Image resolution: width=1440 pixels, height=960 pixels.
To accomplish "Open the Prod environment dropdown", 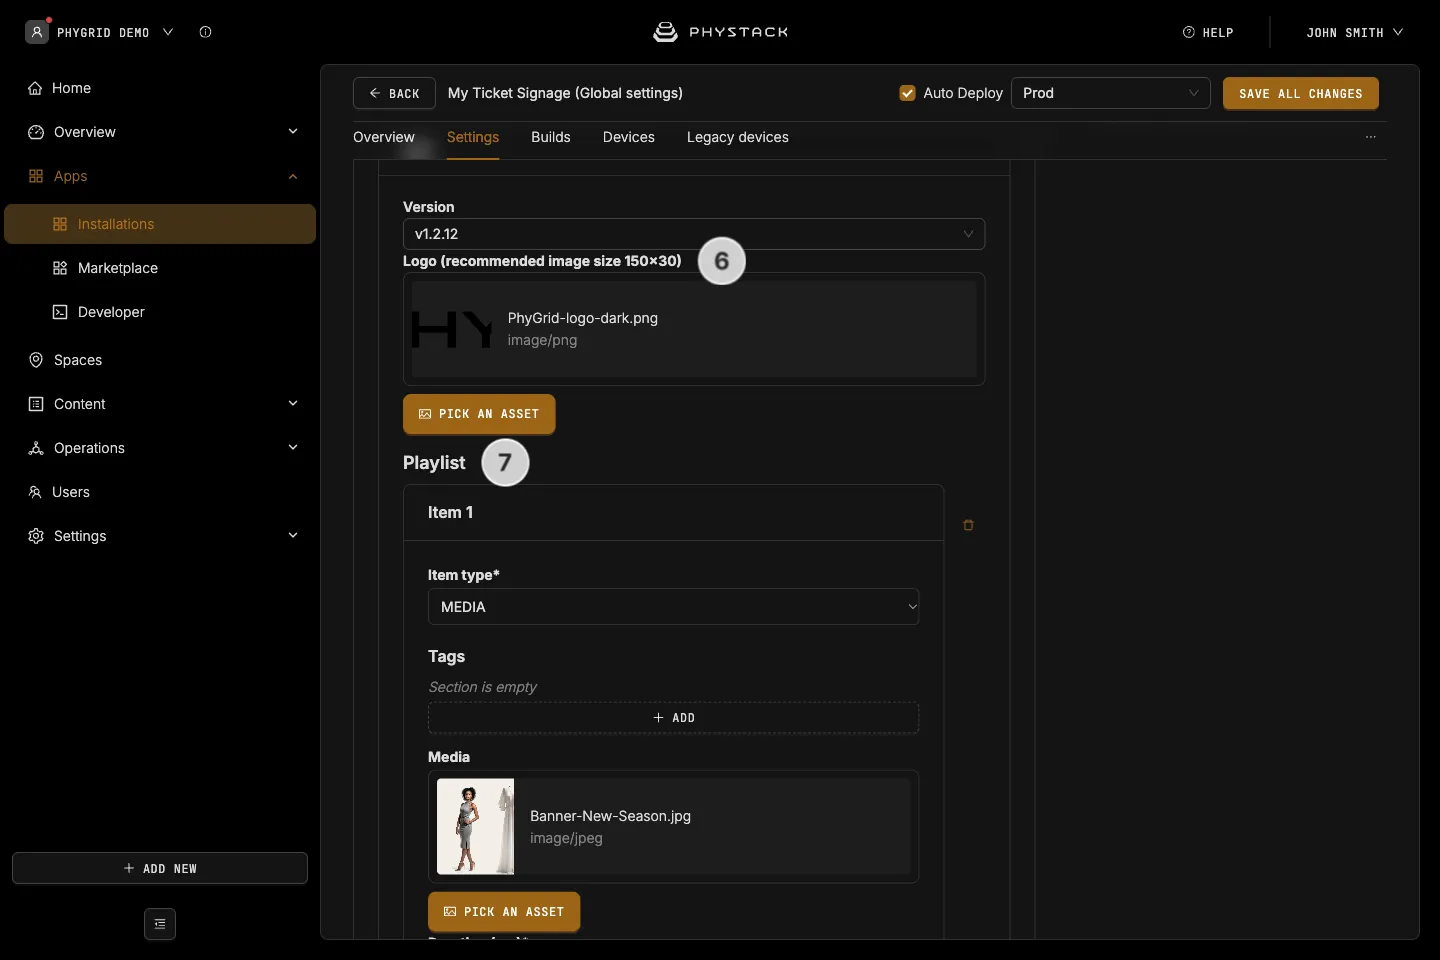I will click(x=1111, y=93).
